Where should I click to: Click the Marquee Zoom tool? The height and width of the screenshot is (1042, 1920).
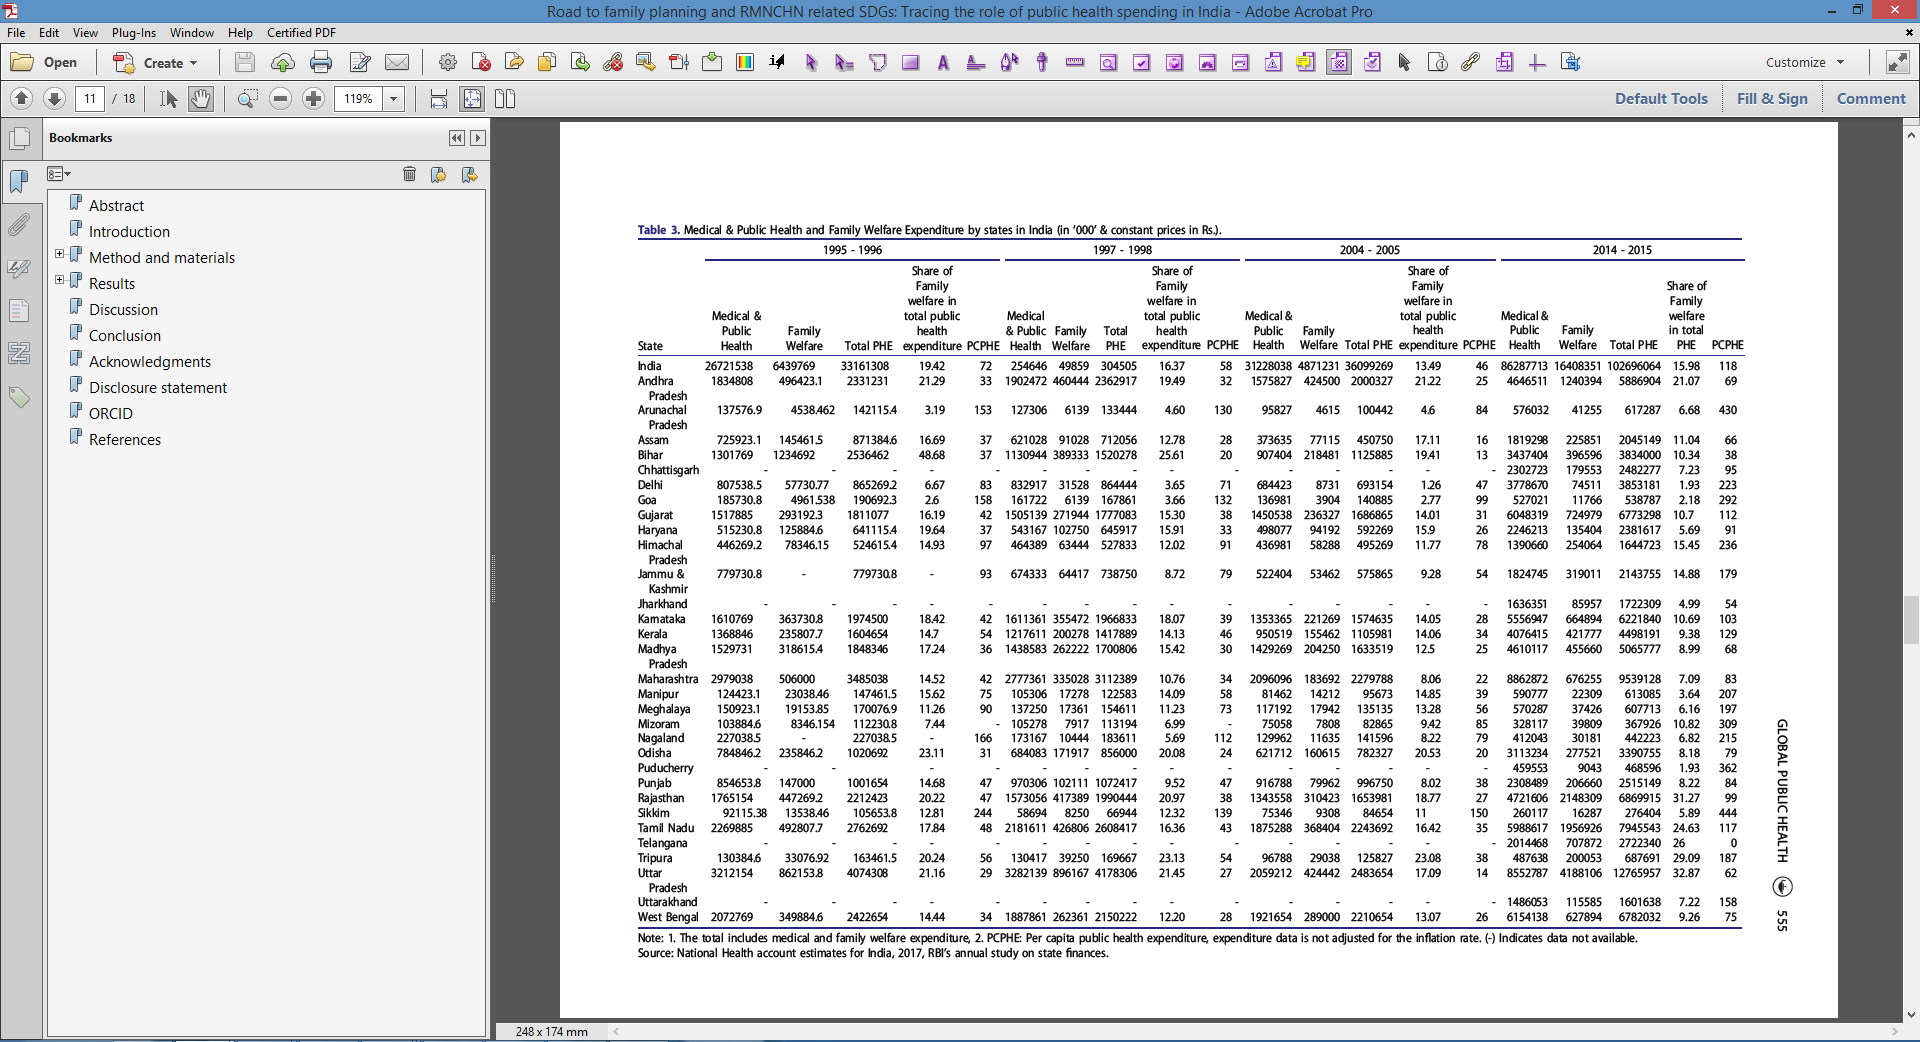click(x=247, y=99)
